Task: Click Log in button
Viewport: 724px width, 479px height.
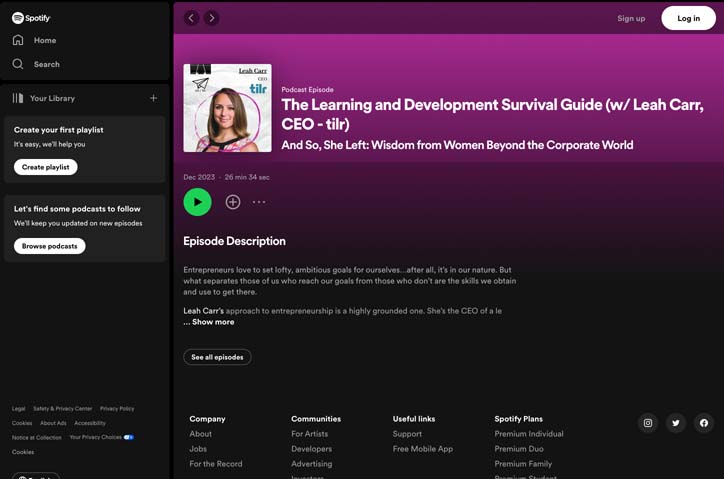Action: click(x=688, y=18)
